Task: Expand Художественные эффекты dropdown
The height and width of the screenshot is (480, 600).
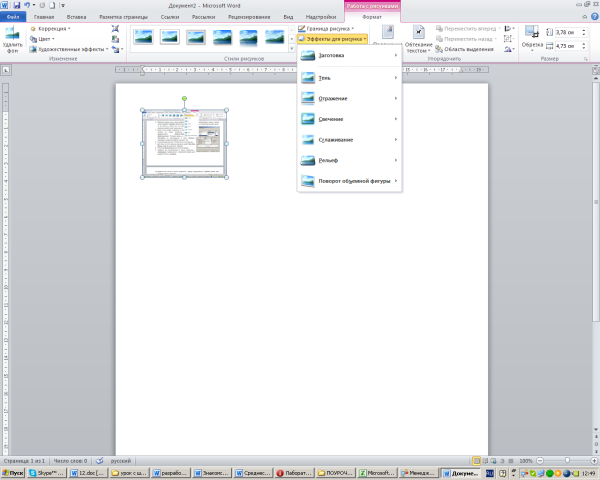Action: pyautogui.click(x=68, y=48)
